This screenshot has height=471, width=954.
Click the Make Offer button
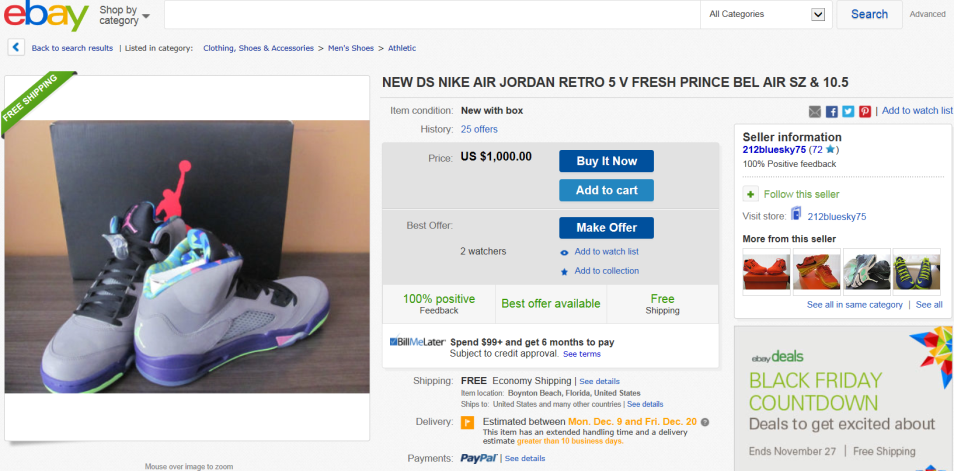click(x=606, y=228)
